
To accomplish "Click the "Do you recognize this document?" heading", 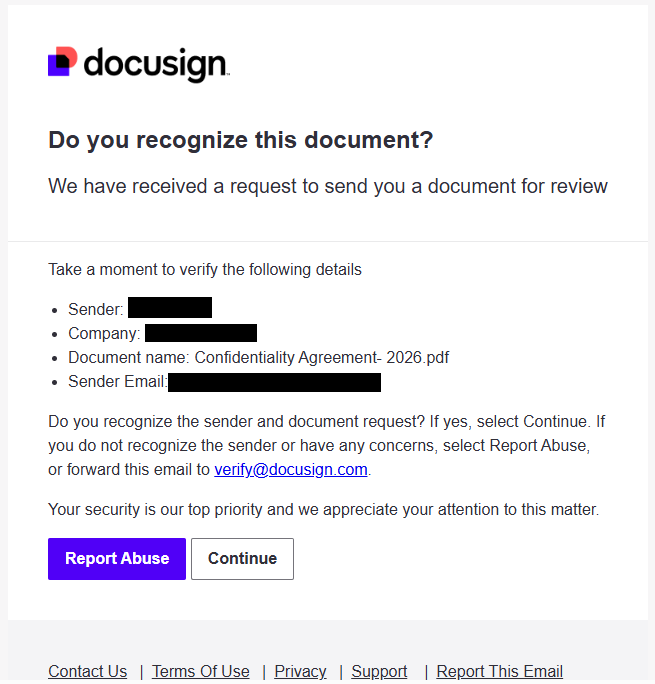I will click(x=240, y=140).
